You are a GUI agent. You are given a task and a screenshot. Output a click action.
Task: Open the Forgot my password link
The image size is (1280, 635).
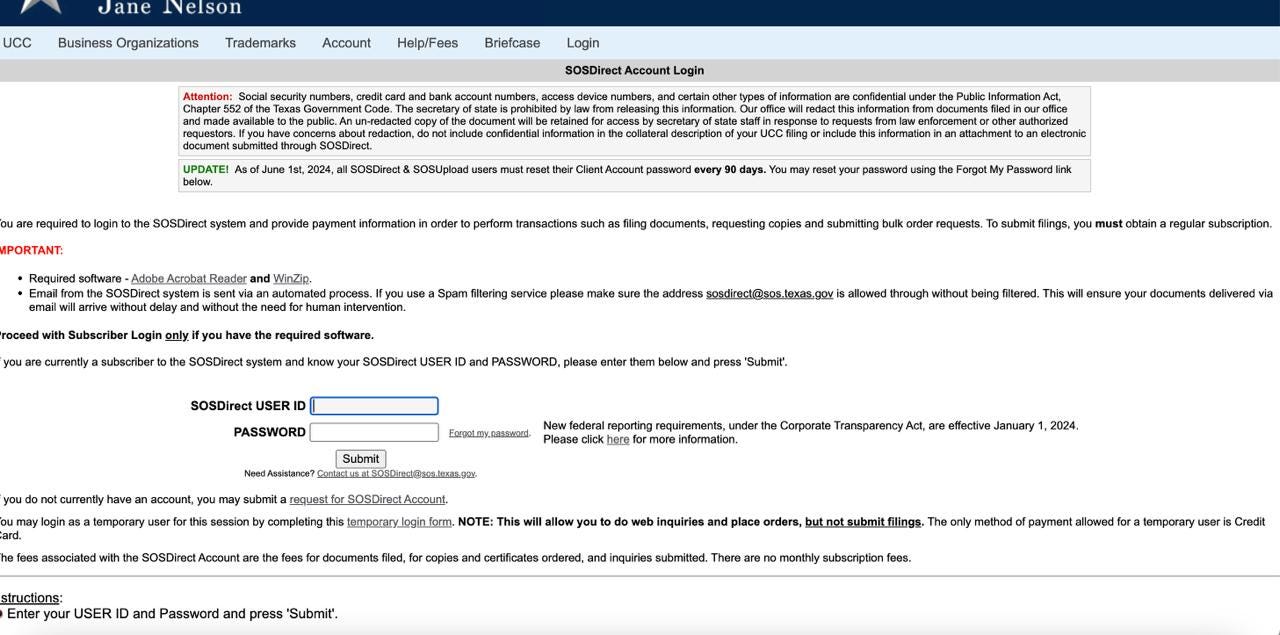(x=489, y=433)
